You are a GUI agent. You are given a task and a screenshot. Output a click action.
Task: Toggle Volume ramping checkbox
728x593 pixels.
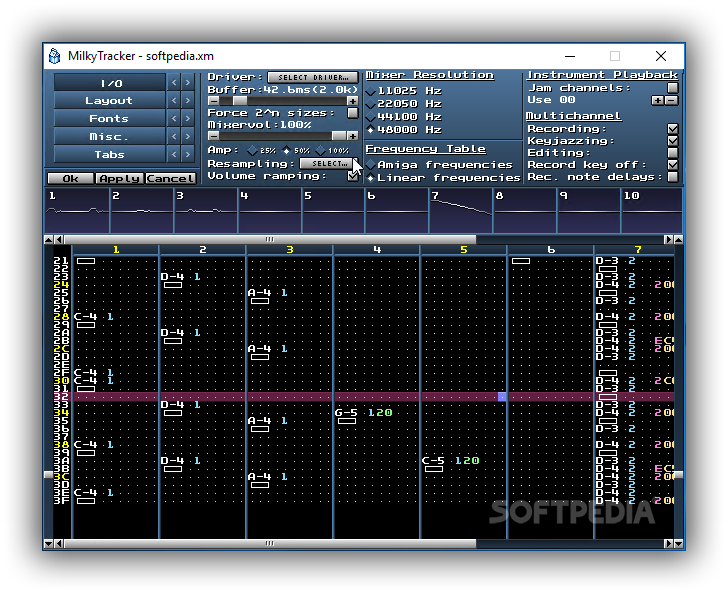(353, 176)
